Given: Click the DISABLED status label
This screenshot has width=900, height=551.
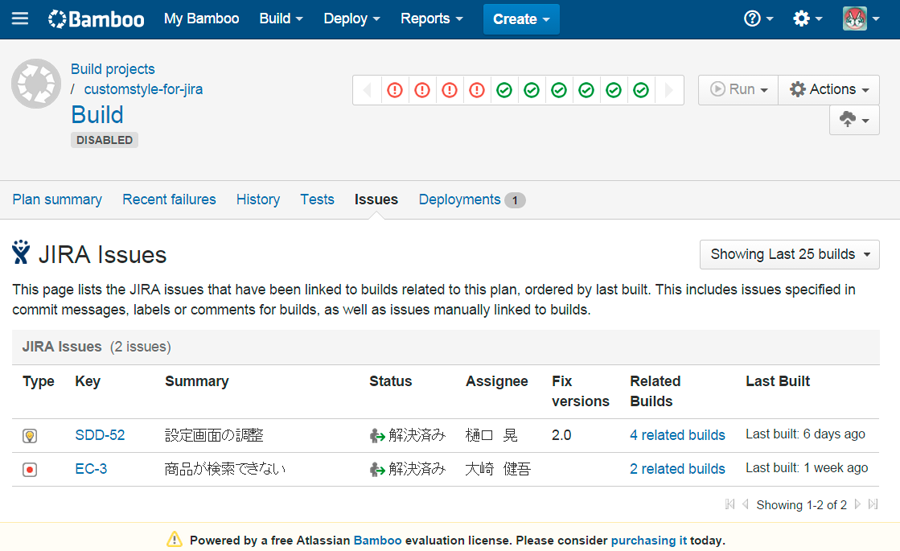Looking at the screenshot, I should tap(104, 140).
